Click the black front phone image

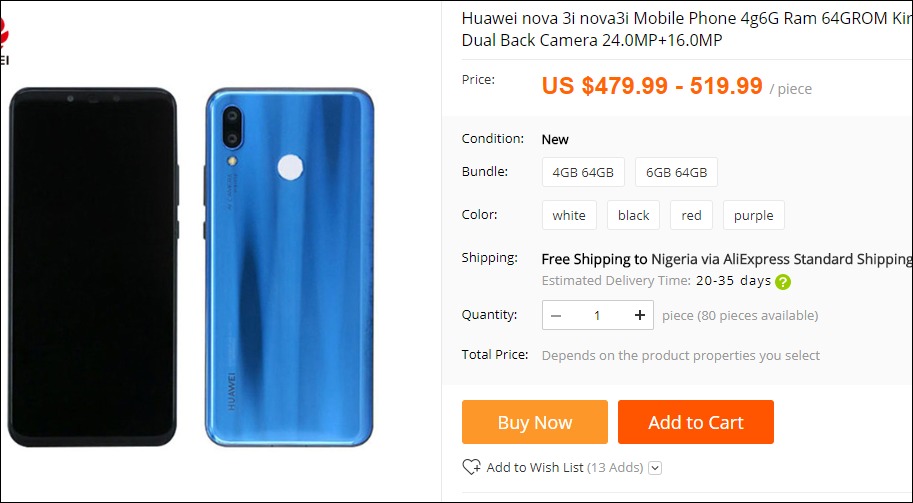(x=93, y=267)
